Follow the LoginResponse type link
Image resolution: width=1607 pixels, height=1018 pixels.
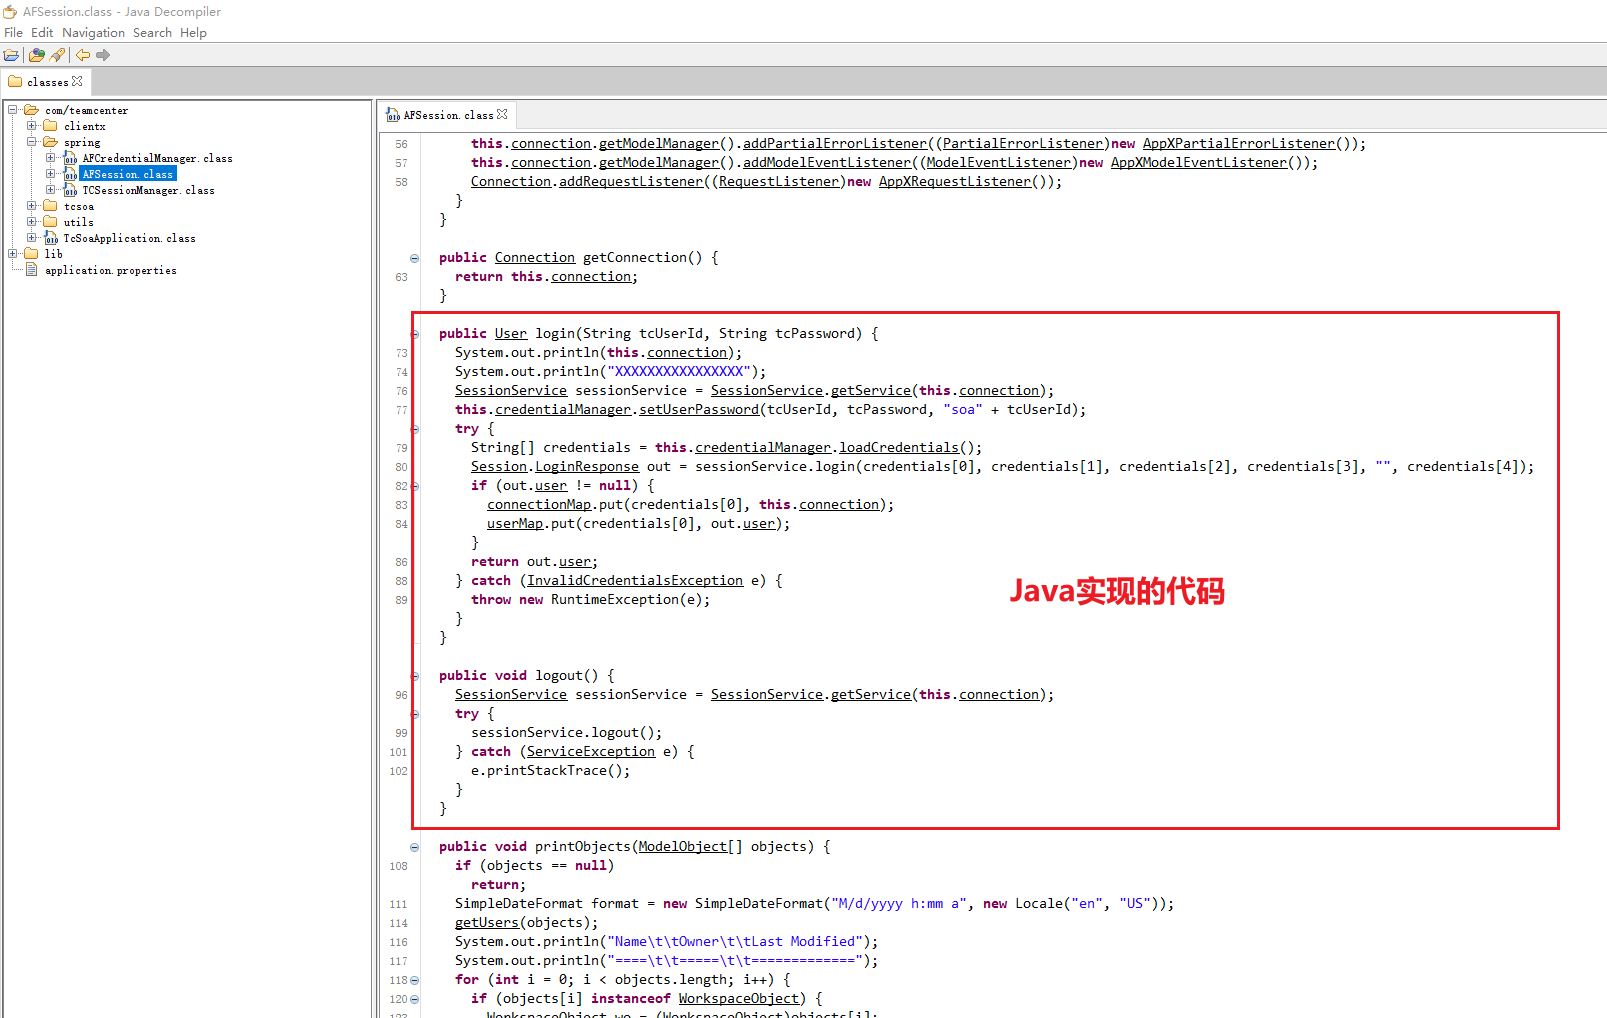click(587, 467)
